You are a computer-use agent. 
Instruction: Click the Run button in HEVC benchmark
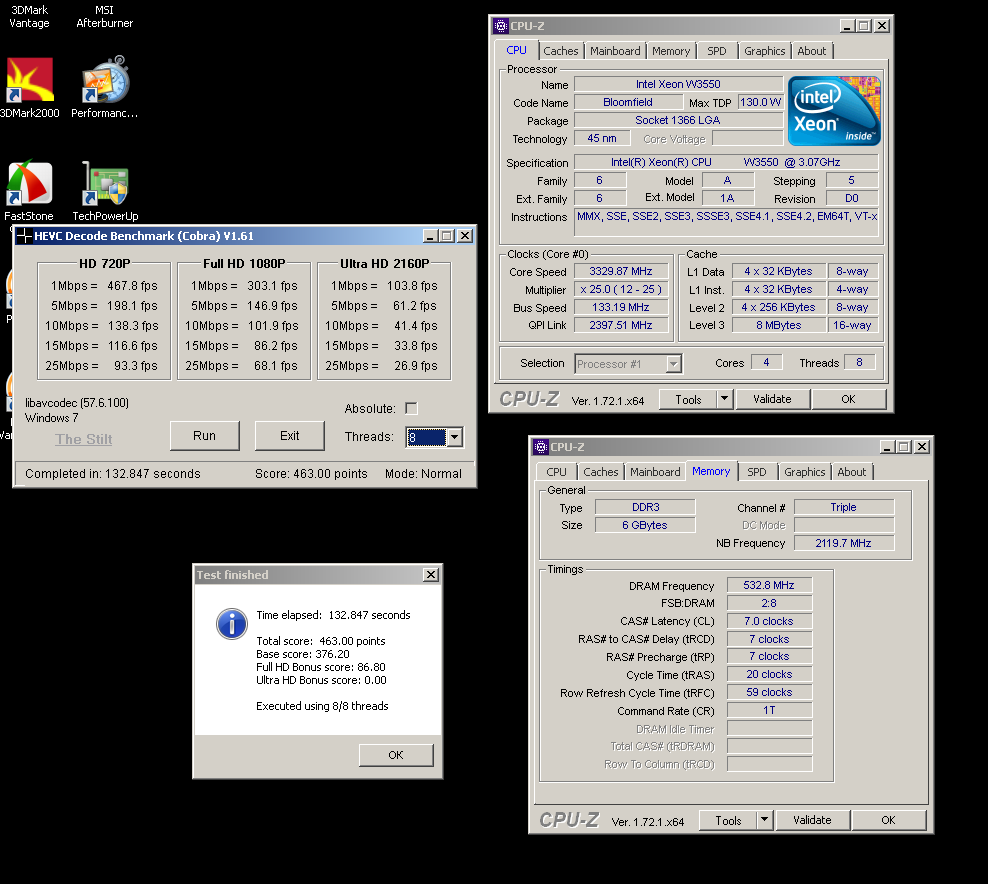click(204, 435)
